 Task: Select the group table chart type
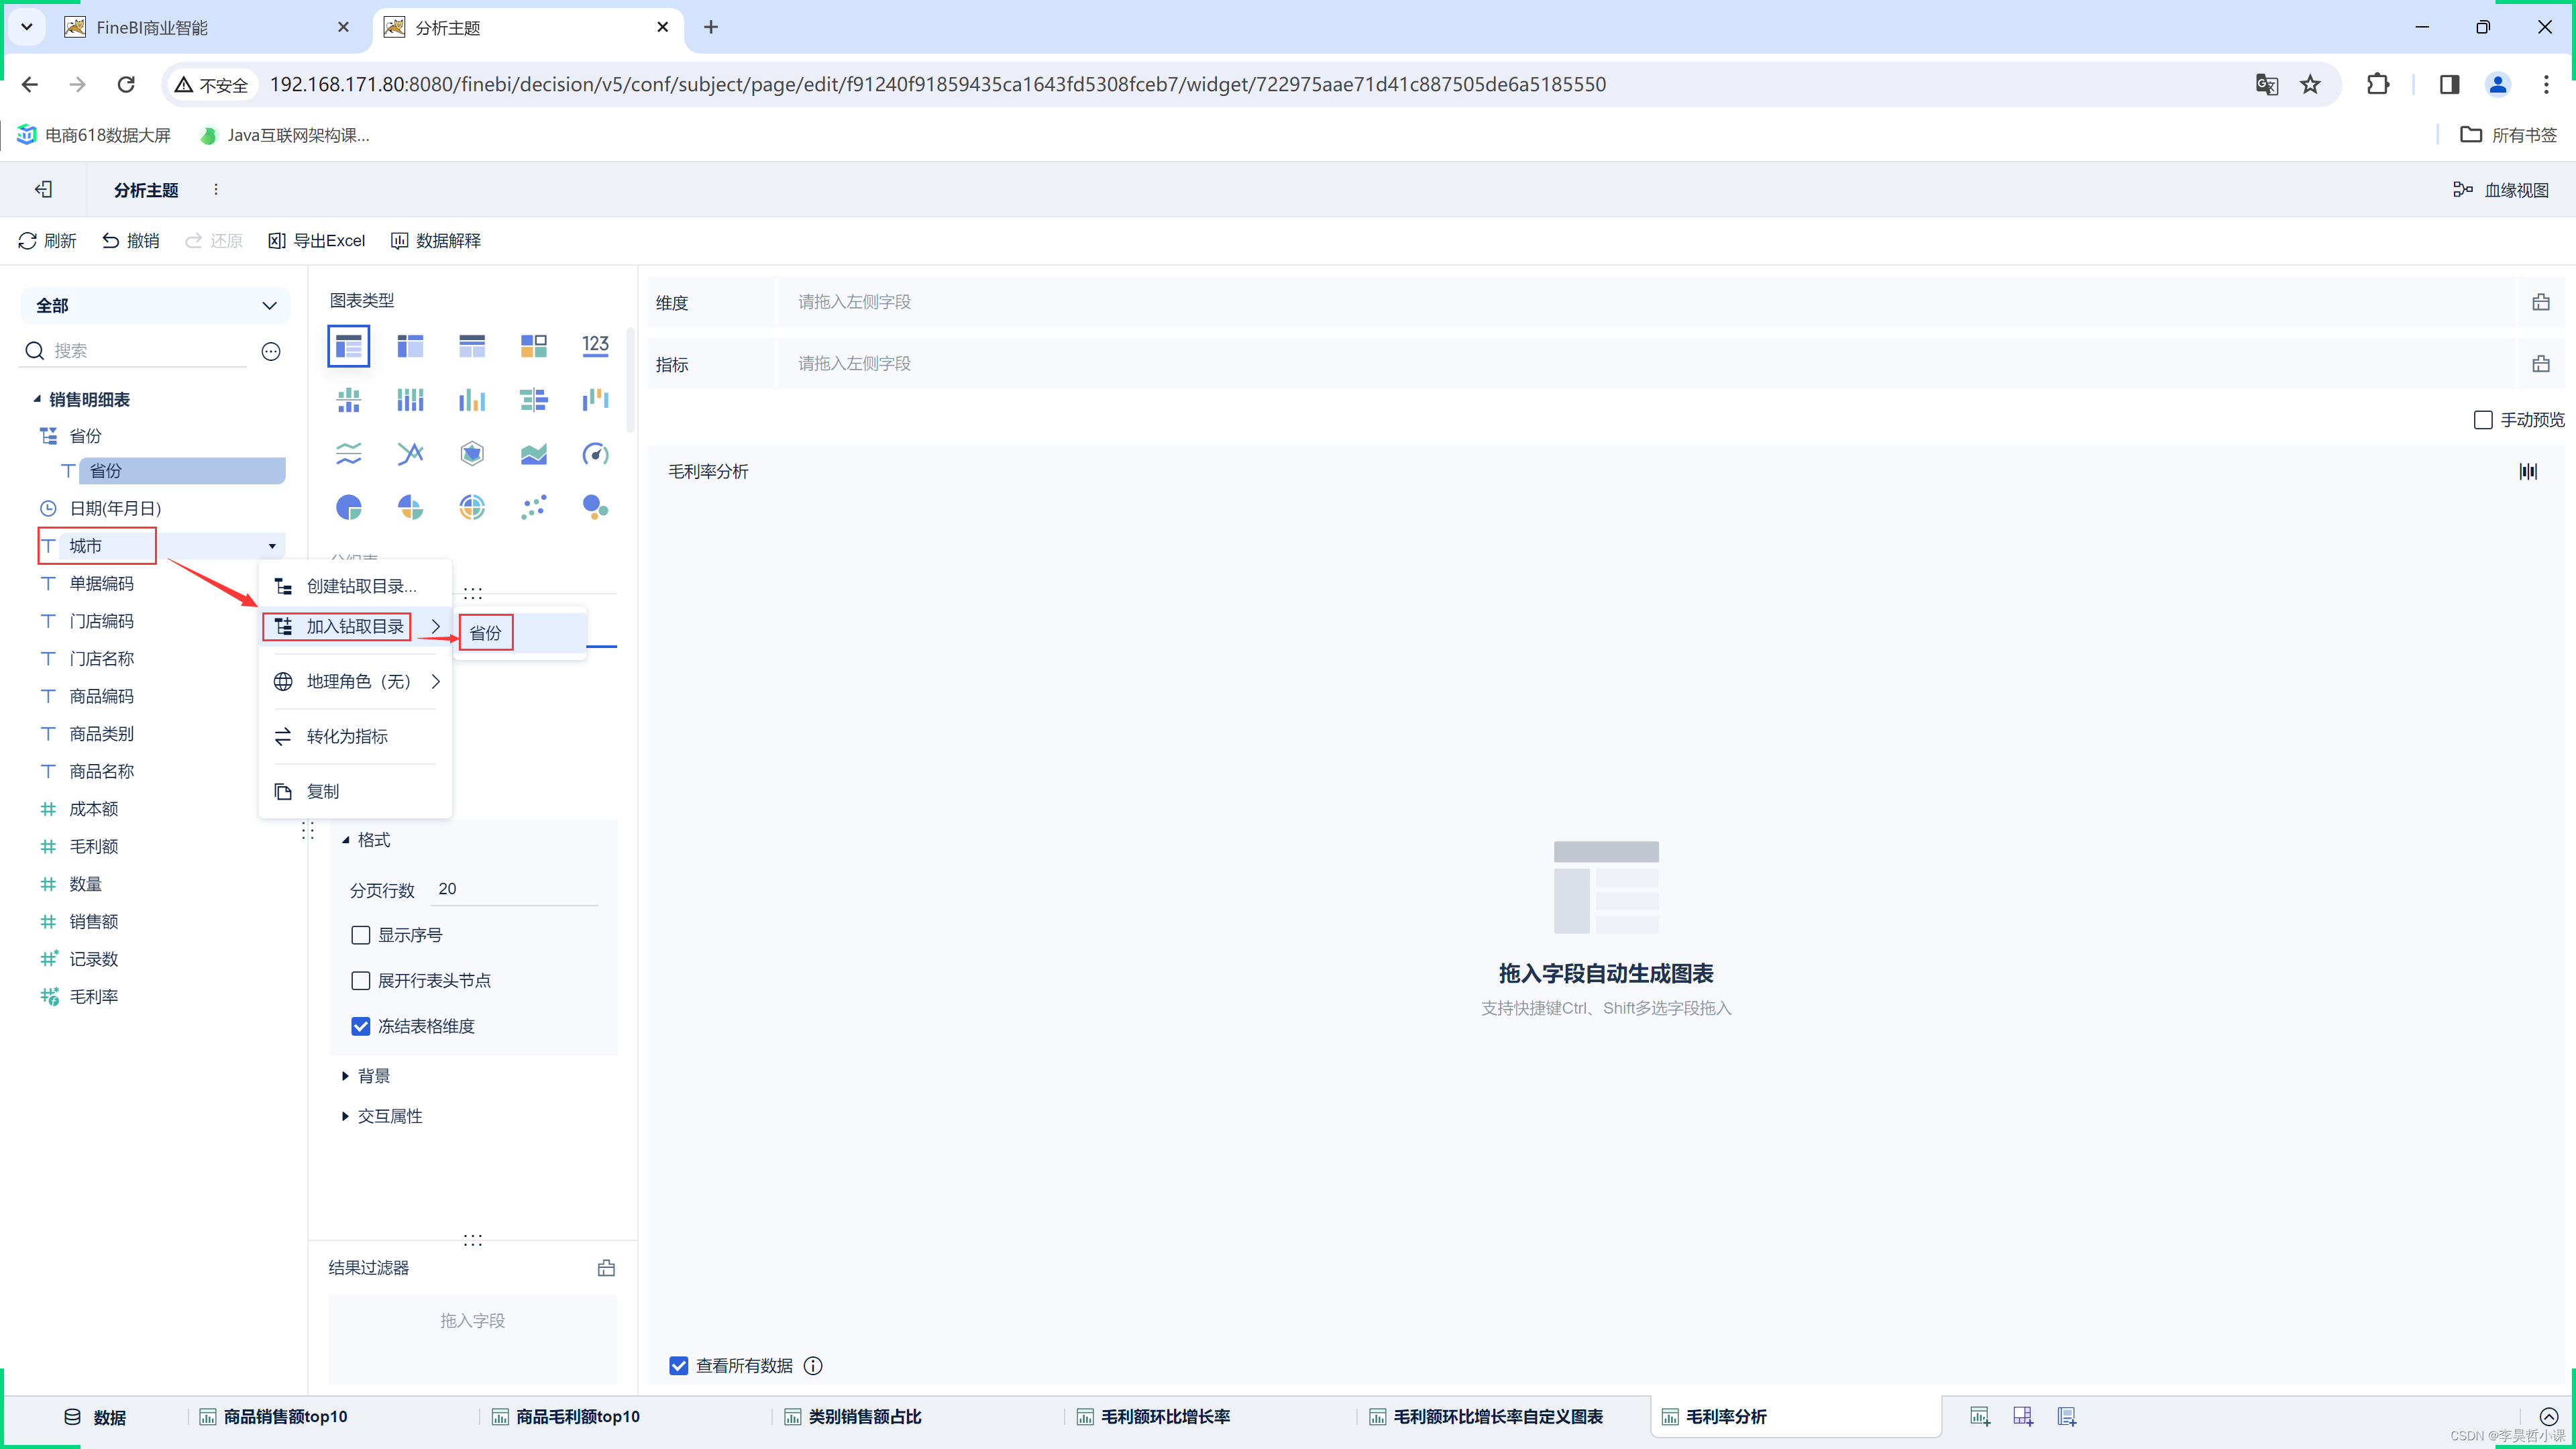pos(348,346)
